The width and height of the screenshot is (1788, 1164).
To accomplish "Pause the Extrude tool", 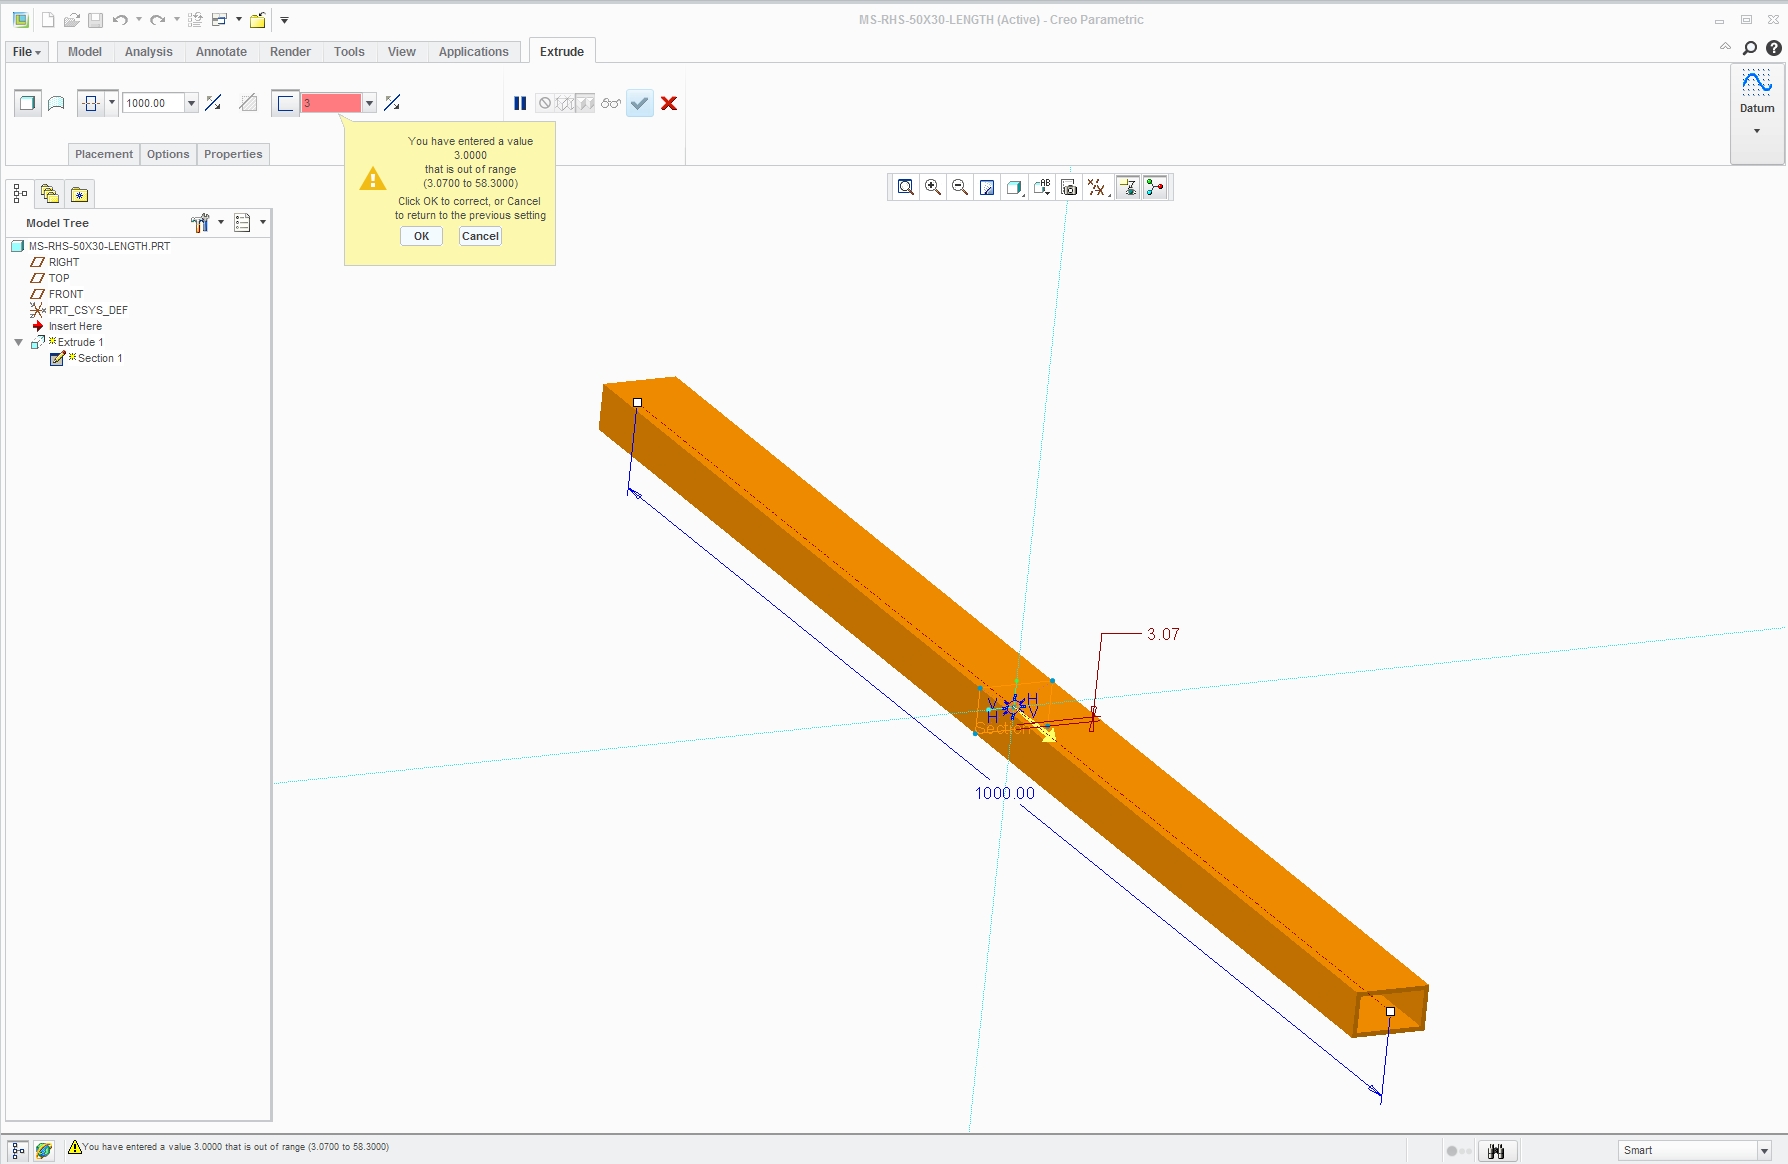I will coord(520,103).
